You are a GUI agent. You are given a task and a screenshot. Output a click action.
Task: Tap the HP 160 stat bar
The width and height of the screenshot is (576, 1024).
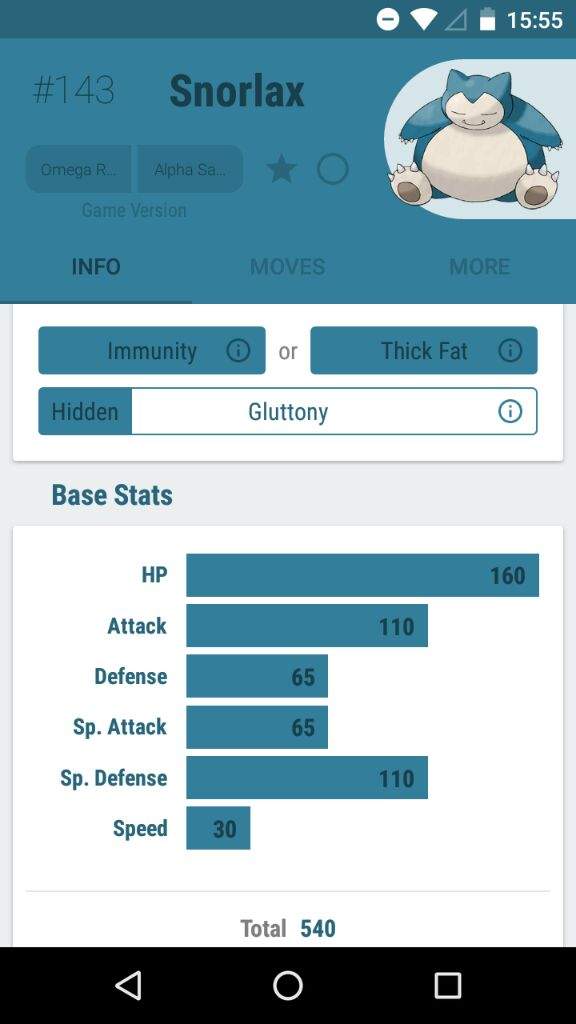362,575
